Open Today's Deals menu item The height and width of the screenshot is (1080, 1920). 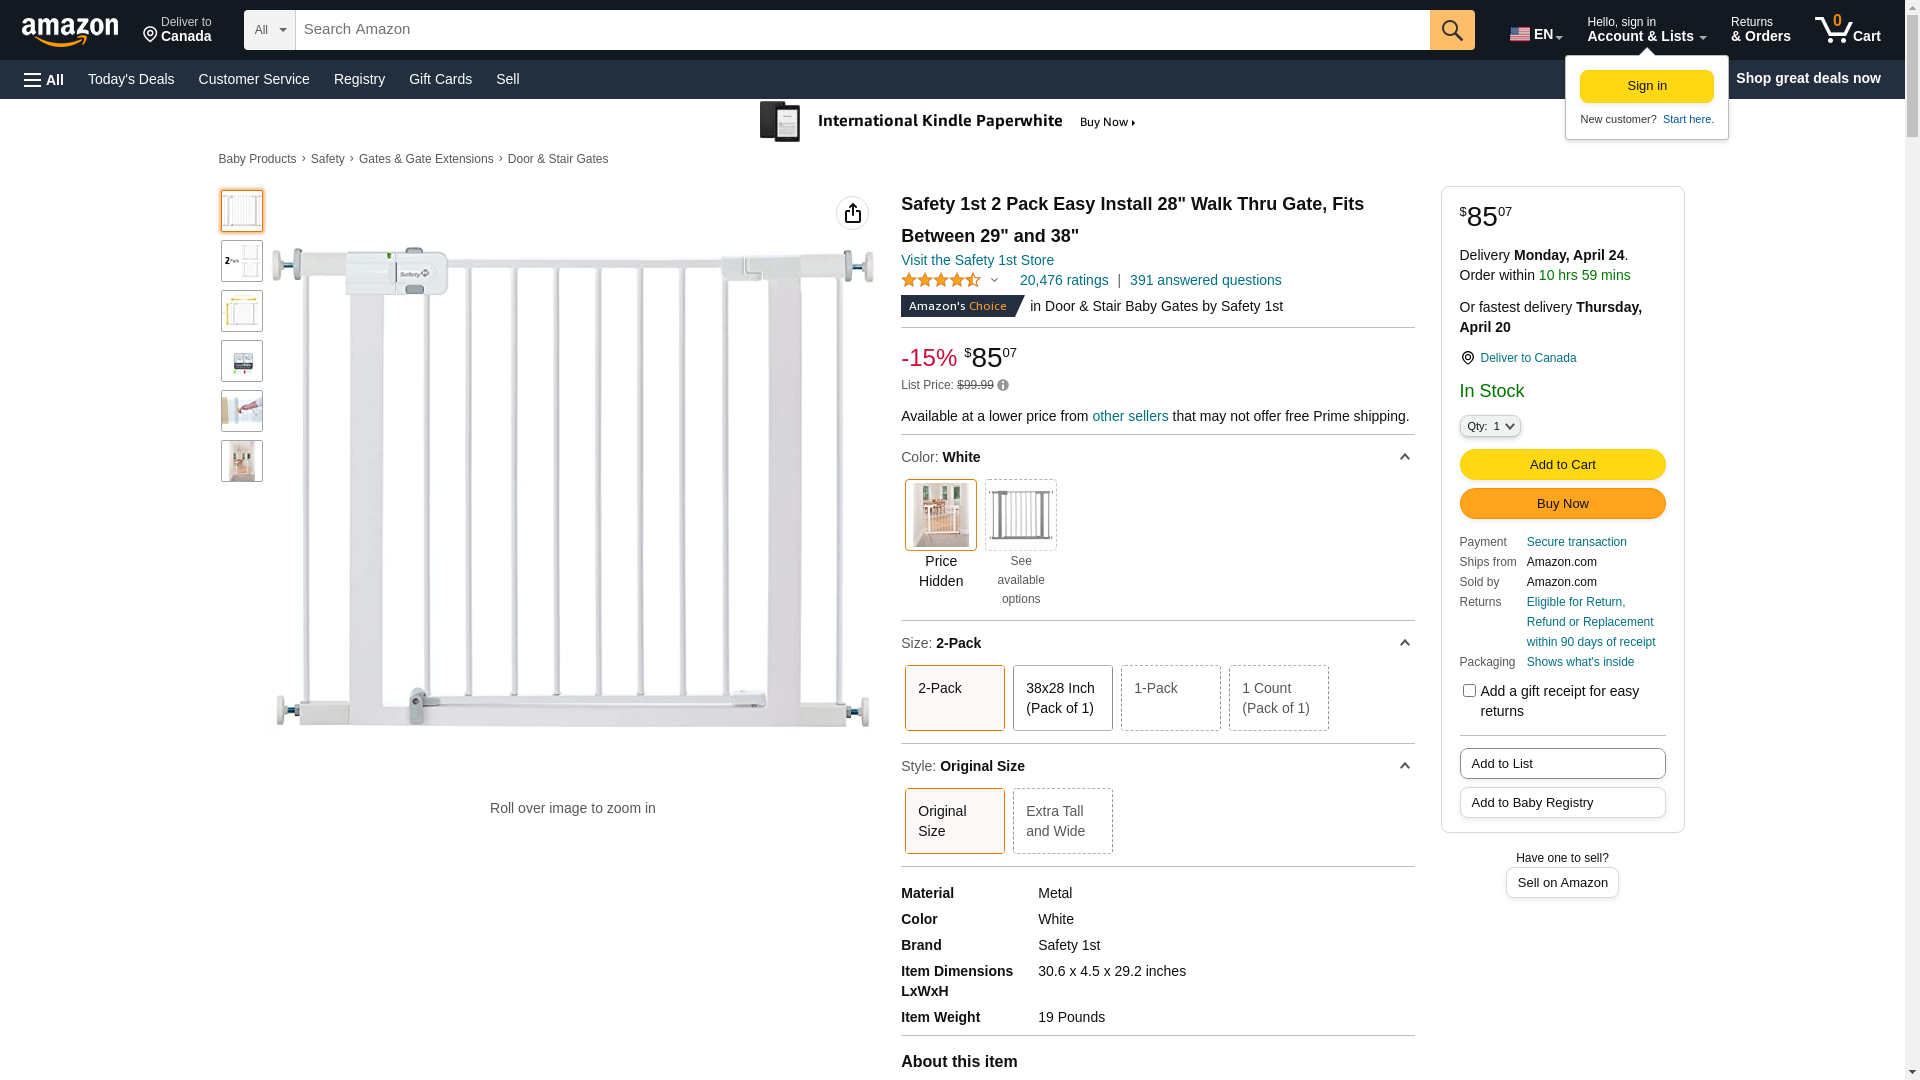point(131,79)
